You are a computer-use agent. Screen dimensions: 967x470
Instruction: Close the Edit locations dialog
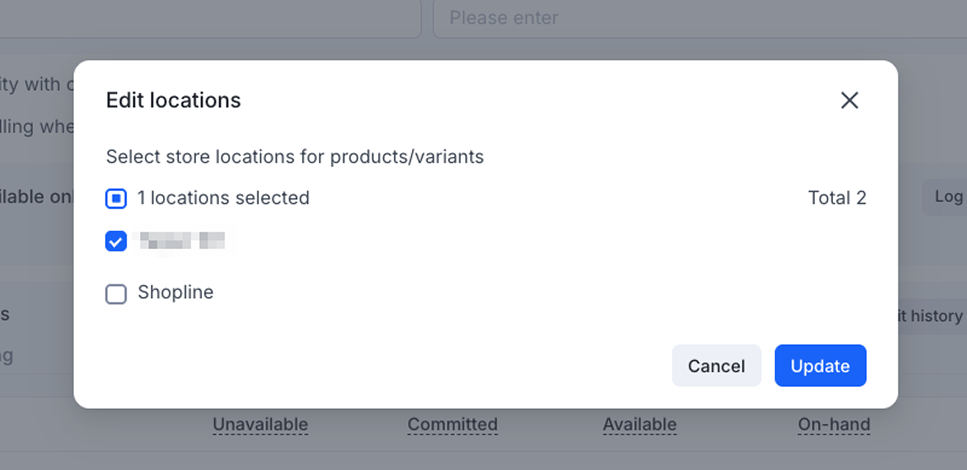pos(849,100)
